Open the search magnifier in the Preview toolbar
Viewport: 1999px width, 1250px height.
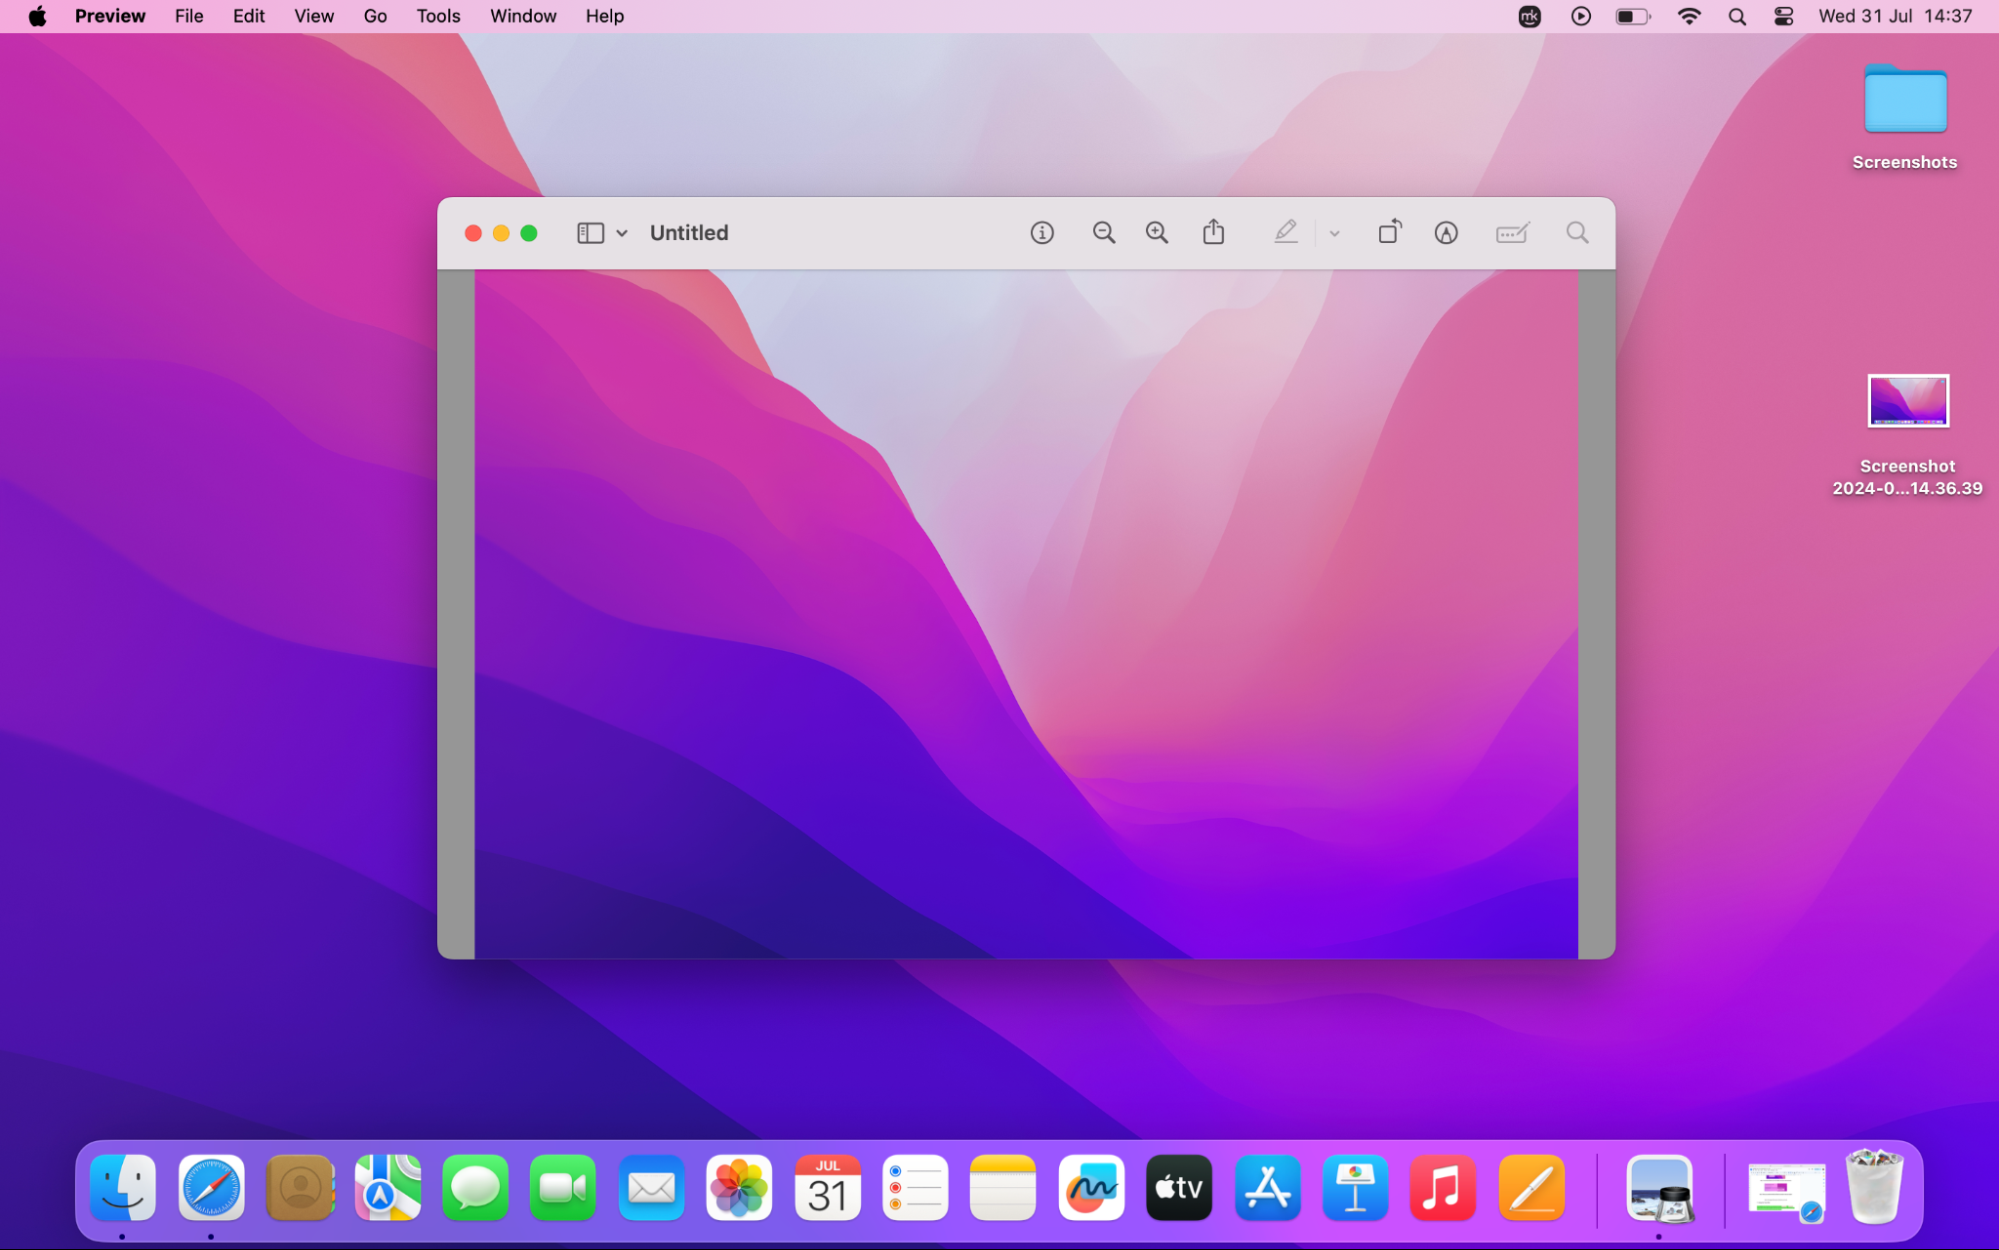(1577, 233)
